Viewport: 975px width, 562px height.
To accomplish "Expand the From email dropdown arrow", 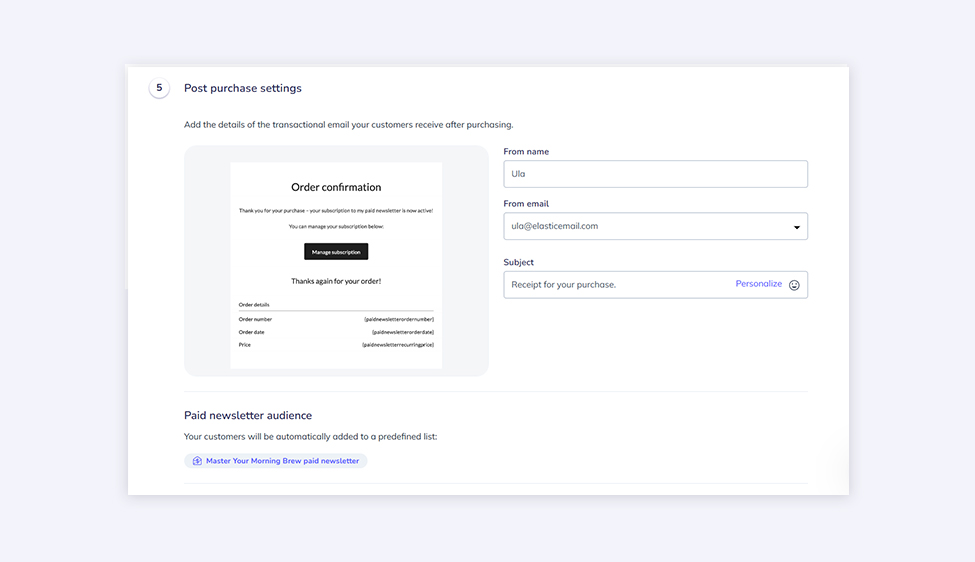I will point(797,227).
